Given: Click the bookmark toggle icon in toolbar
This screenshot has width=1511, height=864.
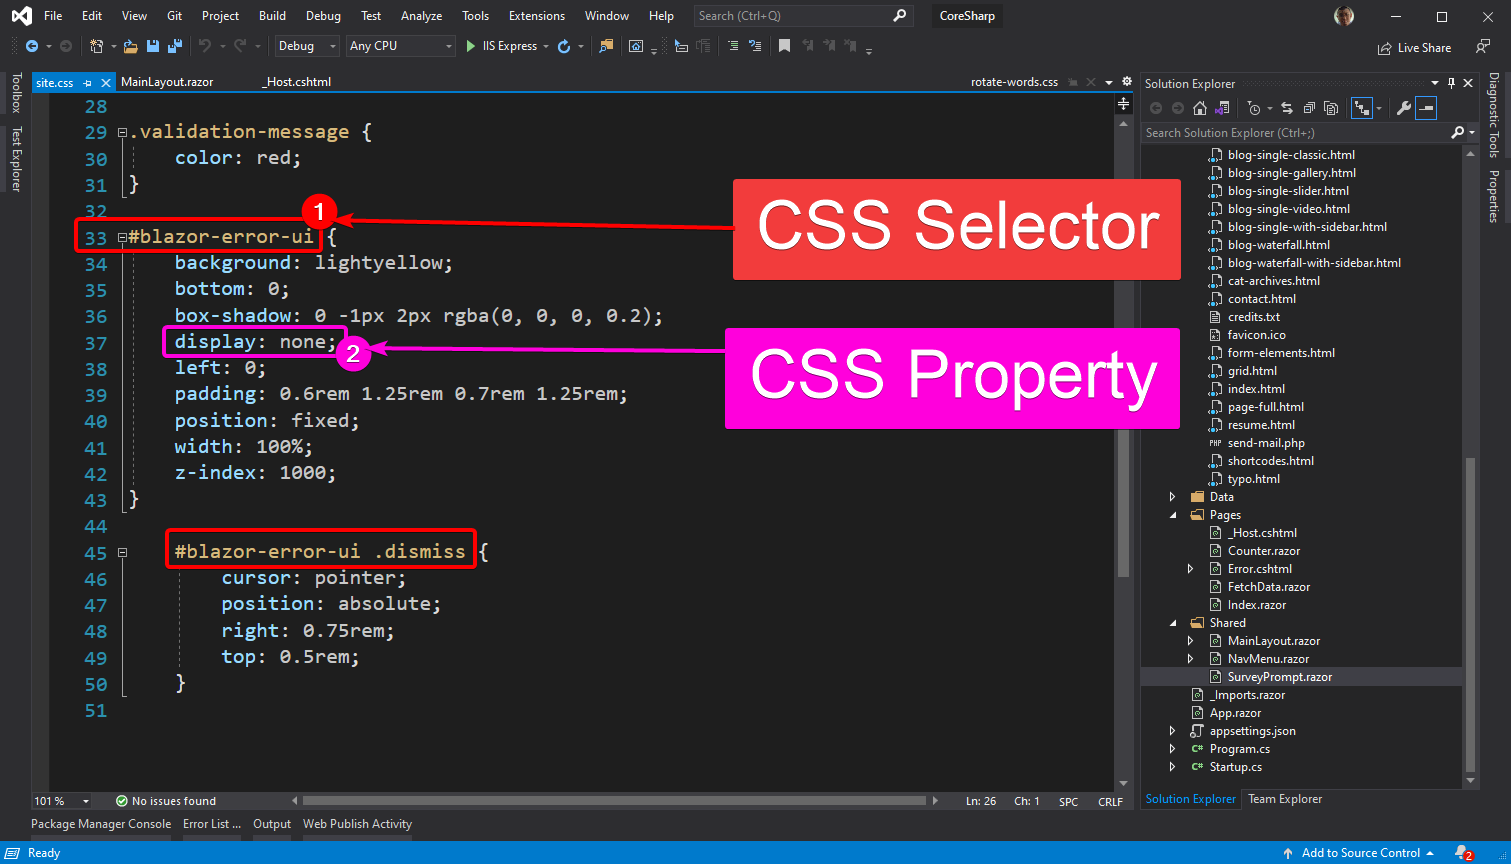Looking at the screenshot, I should click(784, 46).
